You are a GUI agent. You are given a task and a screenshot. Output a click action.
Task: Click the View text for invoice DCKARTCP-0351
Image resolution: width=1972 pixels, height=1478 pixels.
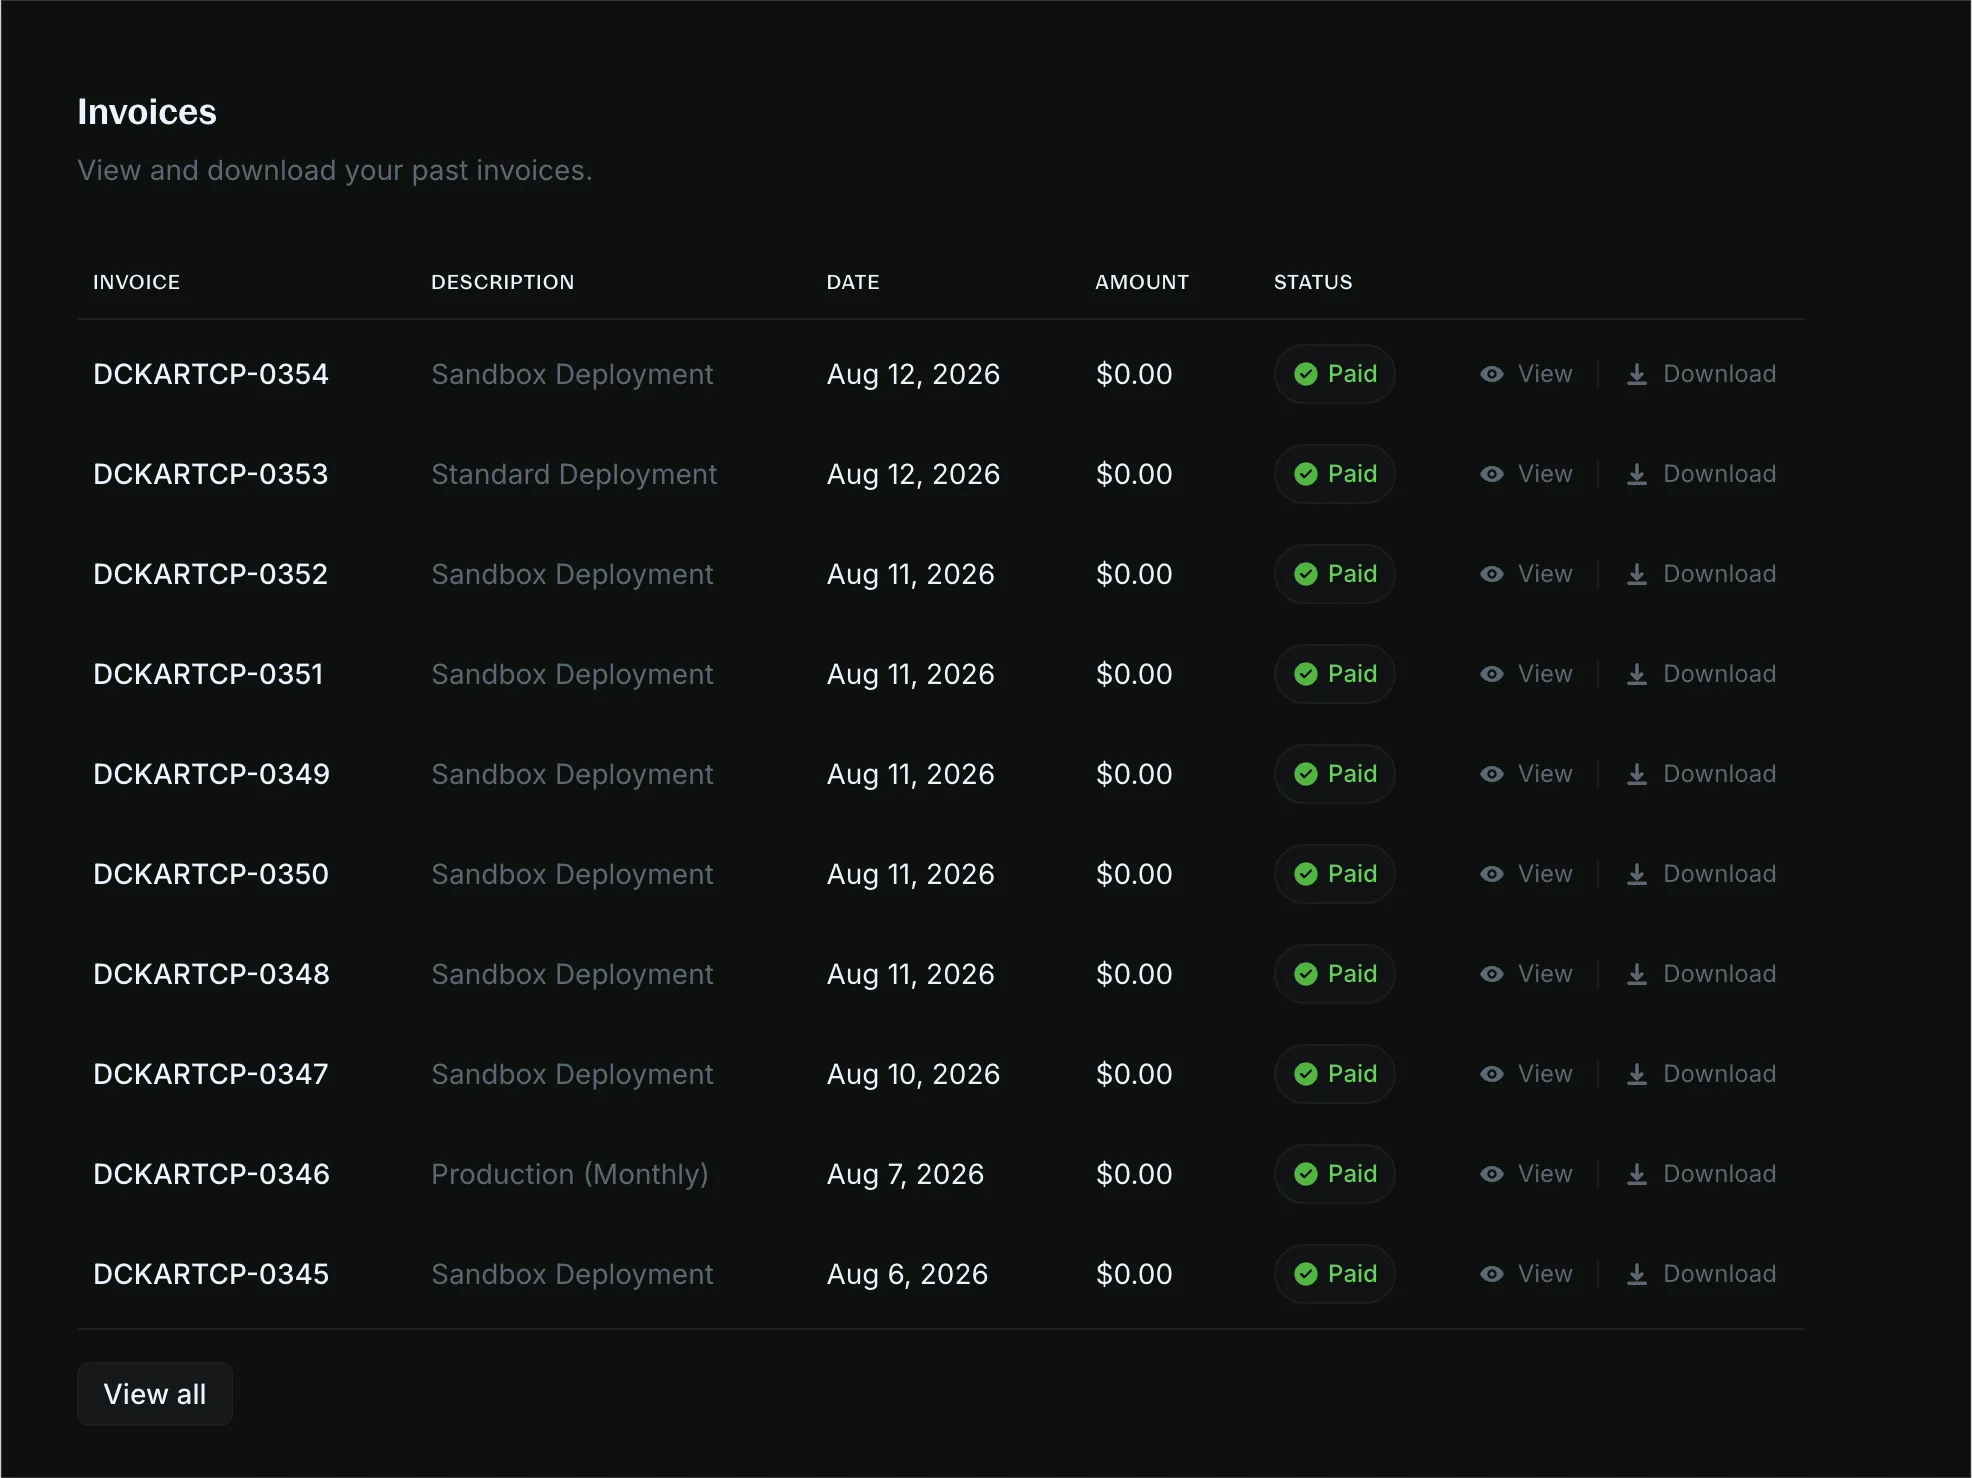[x=1545, y=674]
